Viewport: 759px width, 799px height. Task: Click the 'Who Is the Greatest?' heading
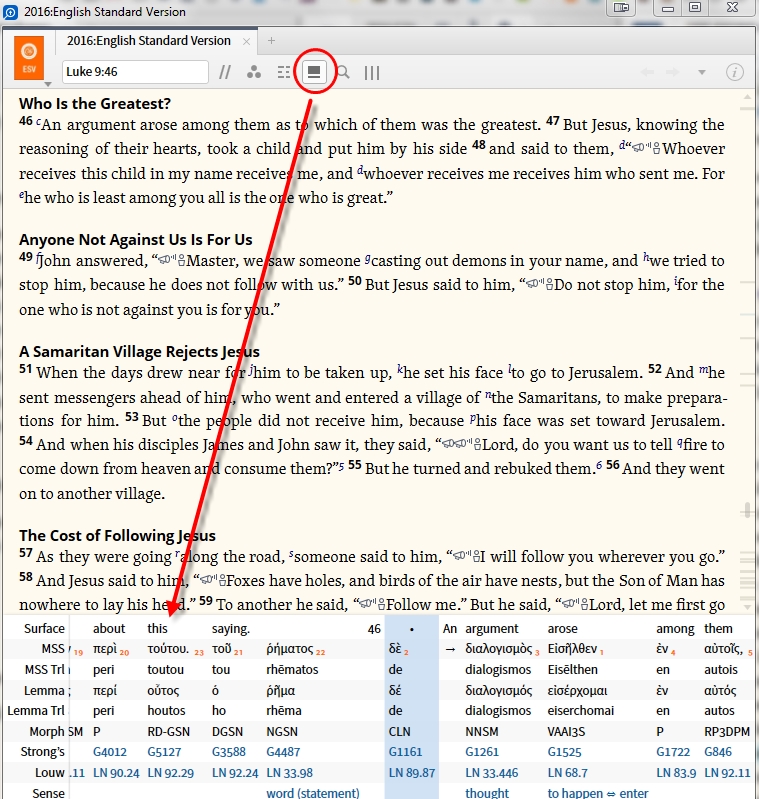pos(95,103)
